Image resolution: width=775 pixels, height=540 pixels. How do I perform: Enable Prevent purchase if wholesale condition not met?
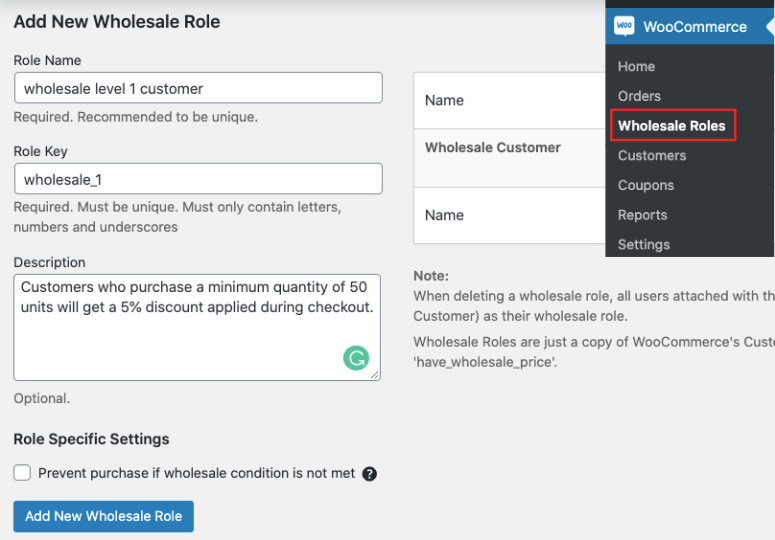tap(22, 473)
